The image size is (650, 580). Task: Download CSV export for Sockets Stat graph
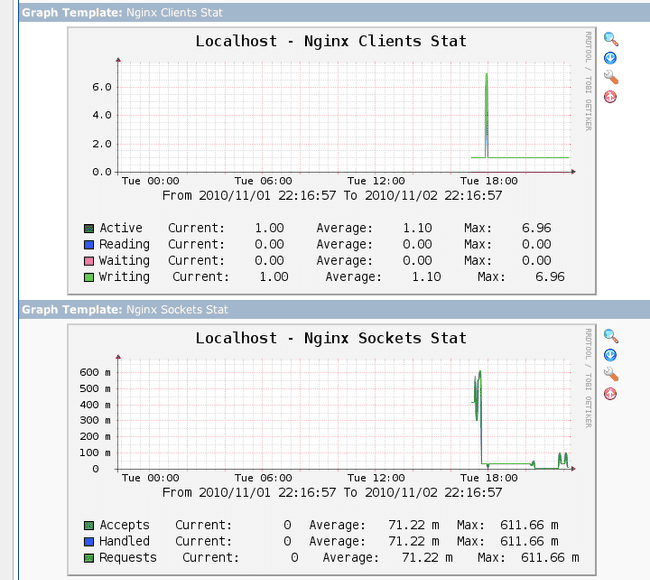click(610, 356)
